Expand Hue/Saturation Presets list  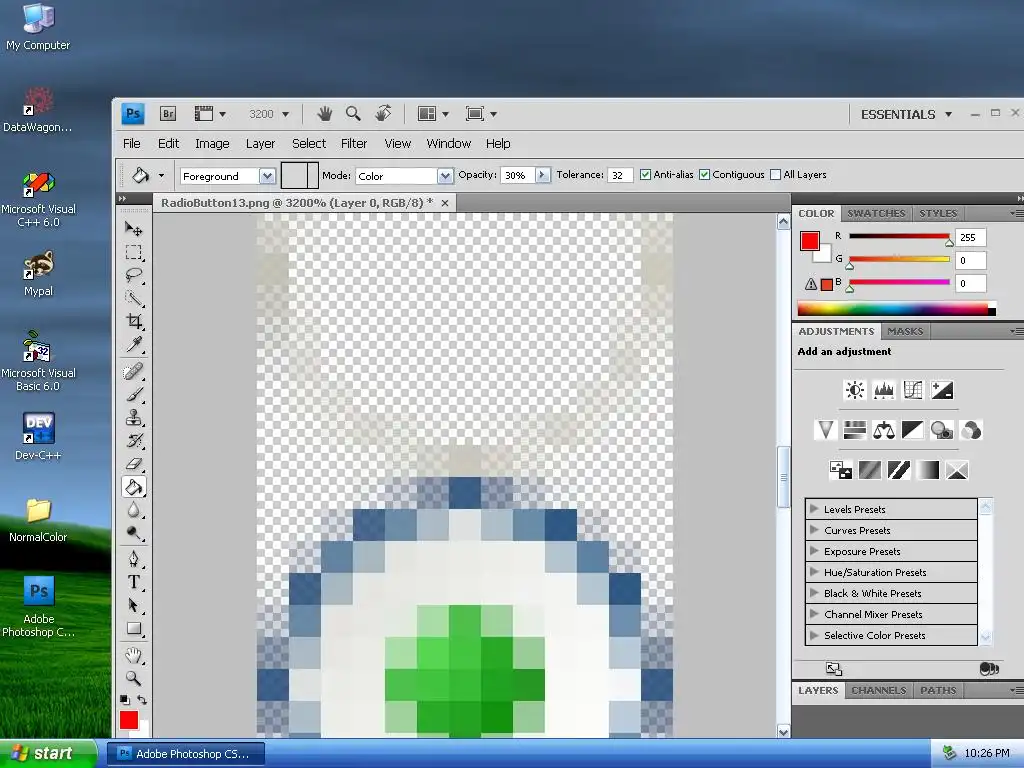pyautogui.click(x=814, y=571)
